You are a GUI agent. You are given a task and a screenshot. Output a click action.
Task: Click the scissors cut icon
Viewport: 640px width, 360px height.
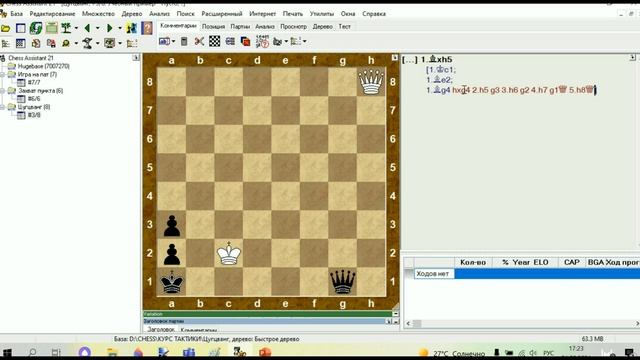(199, 41)
